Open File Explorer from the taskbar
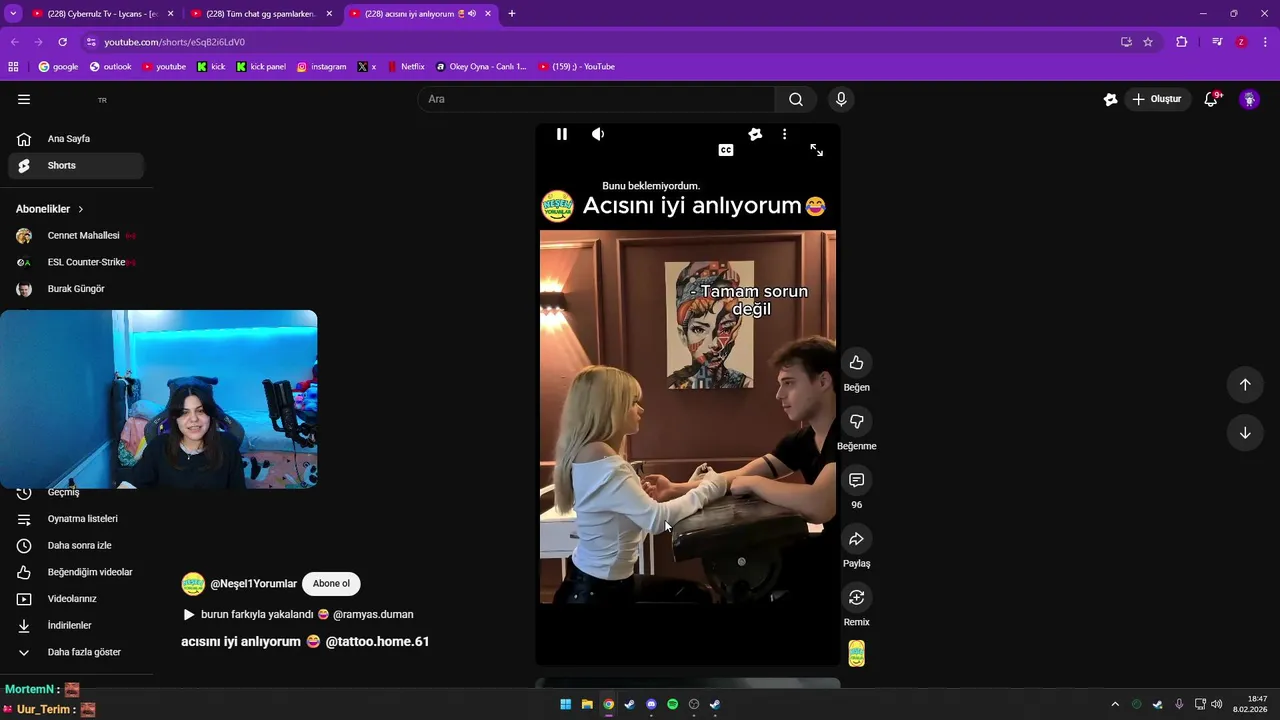The height and width of the screenshot is (720, 1280). point(587,704)
